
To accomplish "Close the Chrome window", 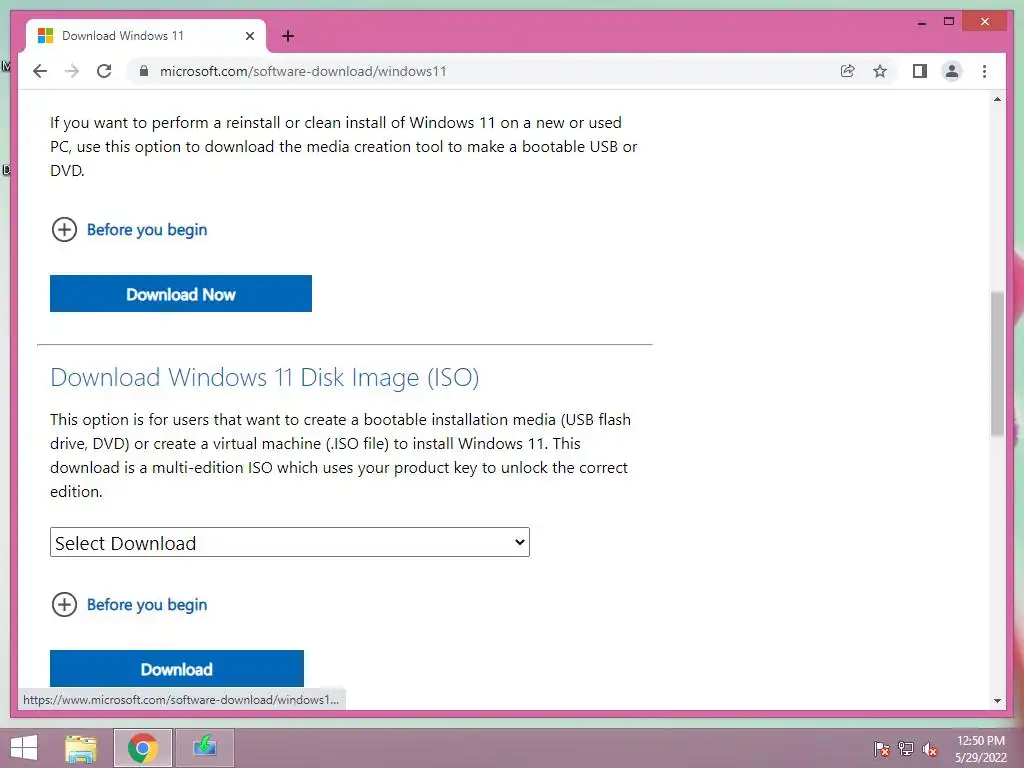I will [985, 22].
